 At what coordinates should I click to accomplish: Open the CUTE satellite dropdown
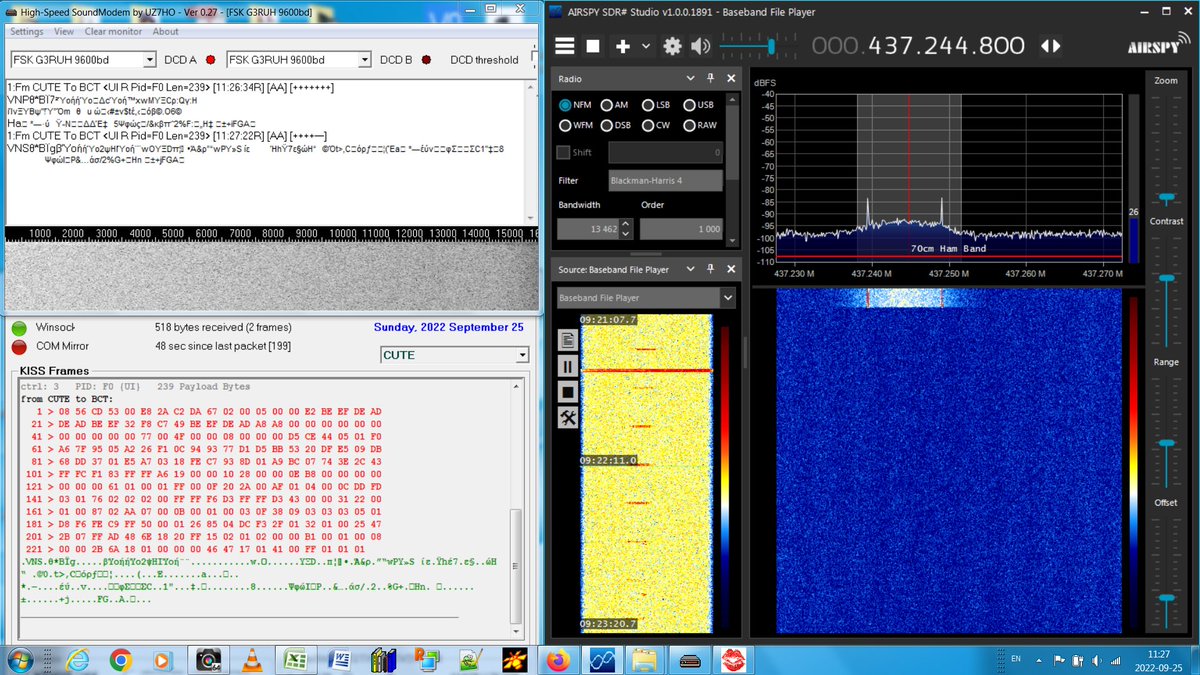tap(522, 355)
